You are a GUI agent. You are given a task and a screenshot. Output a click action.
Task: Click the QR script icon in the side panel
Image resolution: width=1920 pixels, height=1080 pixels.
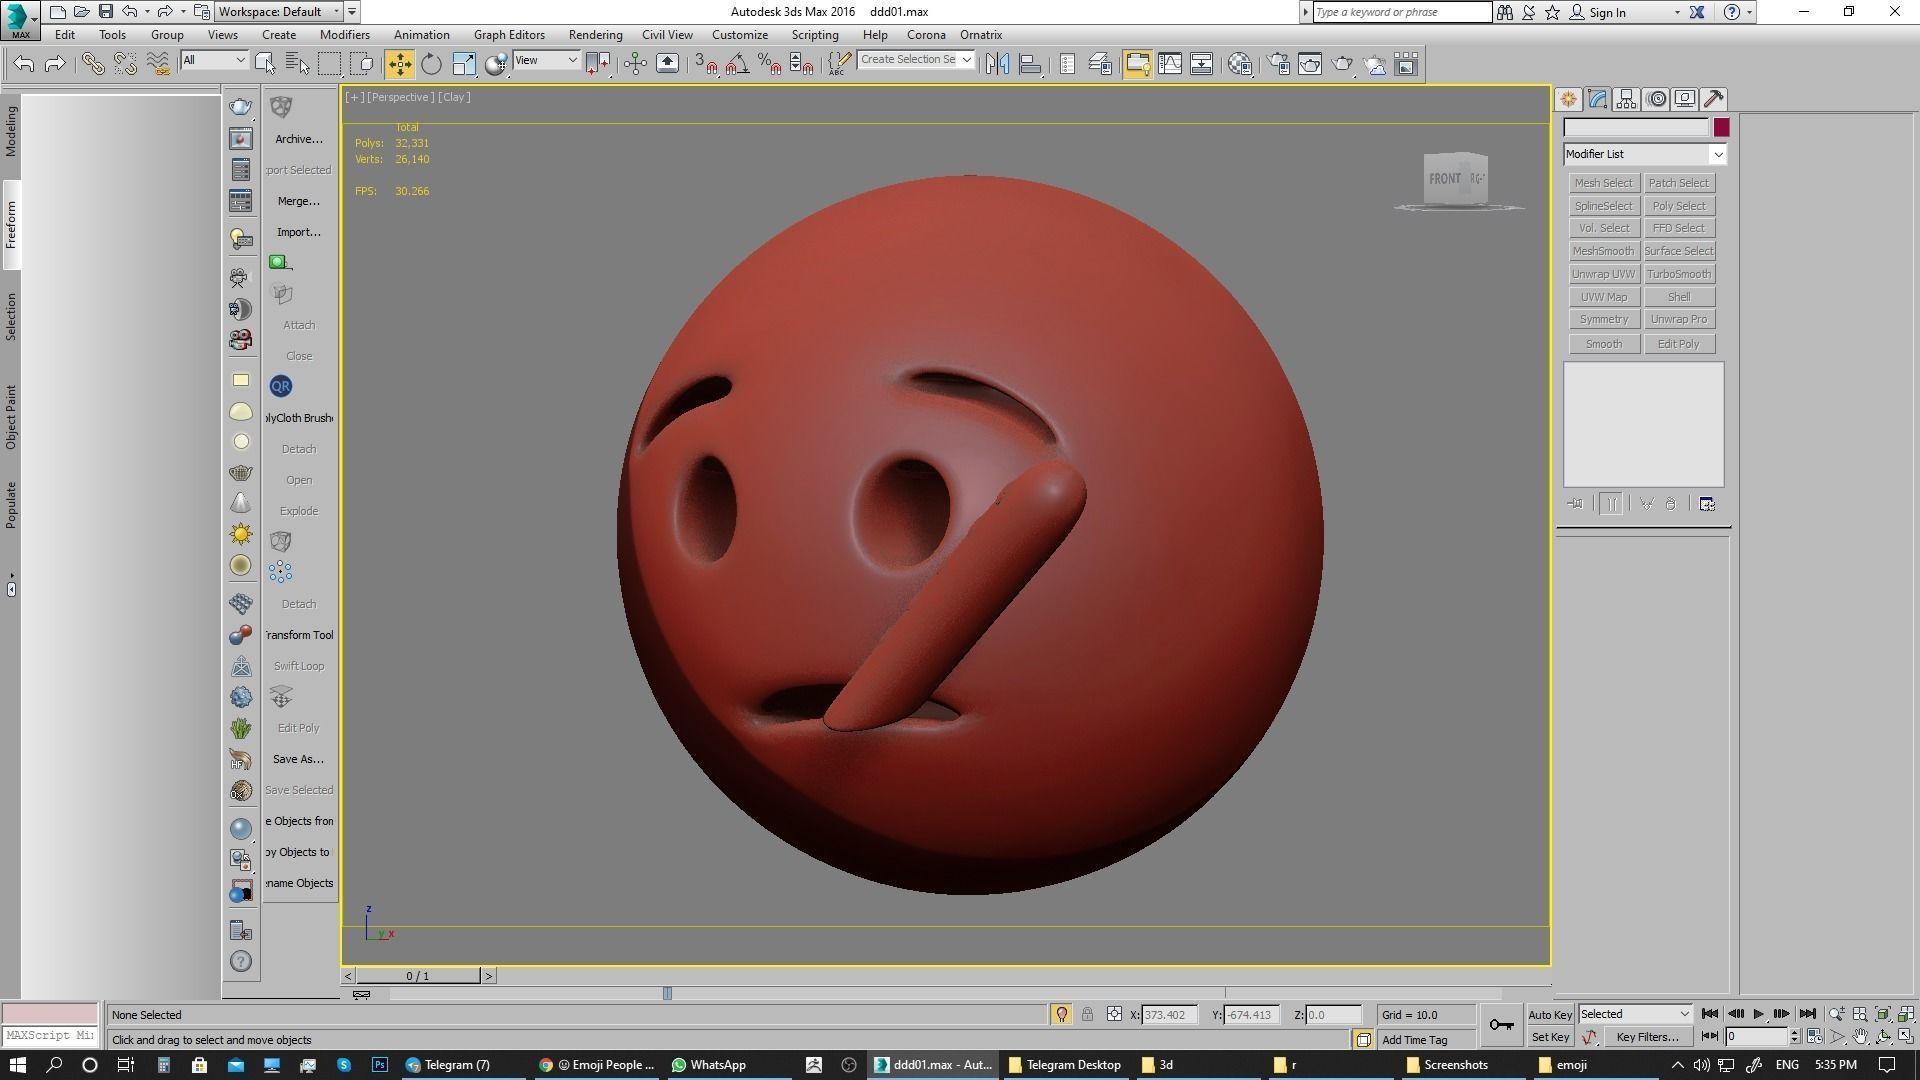281,386
